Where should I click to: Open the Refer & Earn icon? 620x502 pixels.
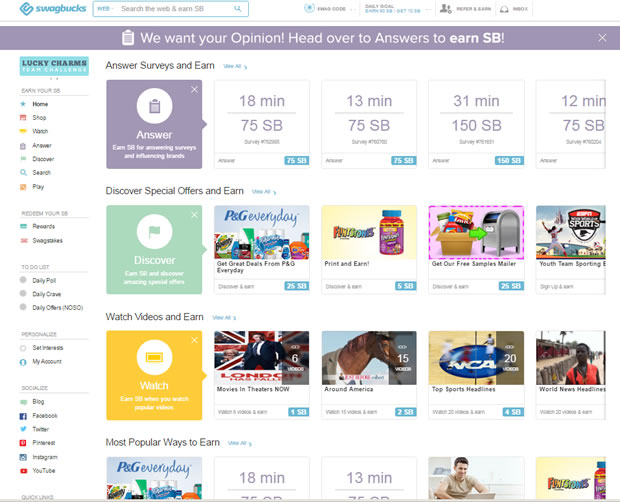pos(446,8)
